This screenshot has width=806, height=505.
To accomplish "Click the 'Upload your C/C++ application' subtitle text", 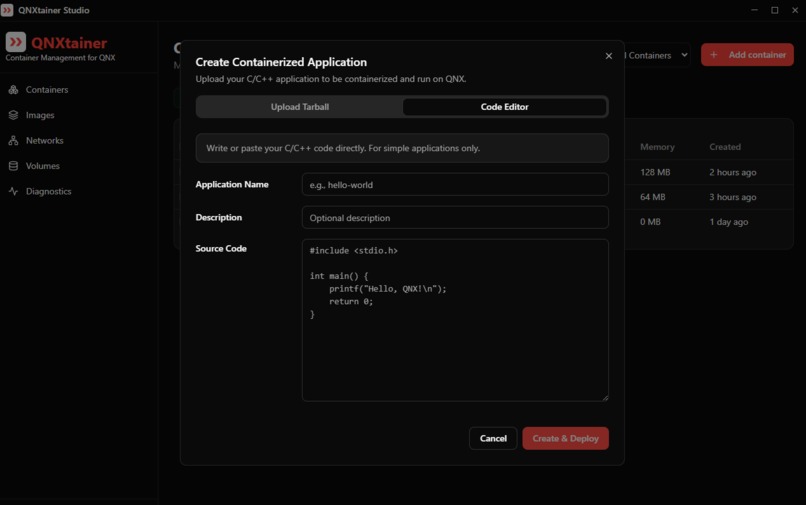I will [331, 79].
